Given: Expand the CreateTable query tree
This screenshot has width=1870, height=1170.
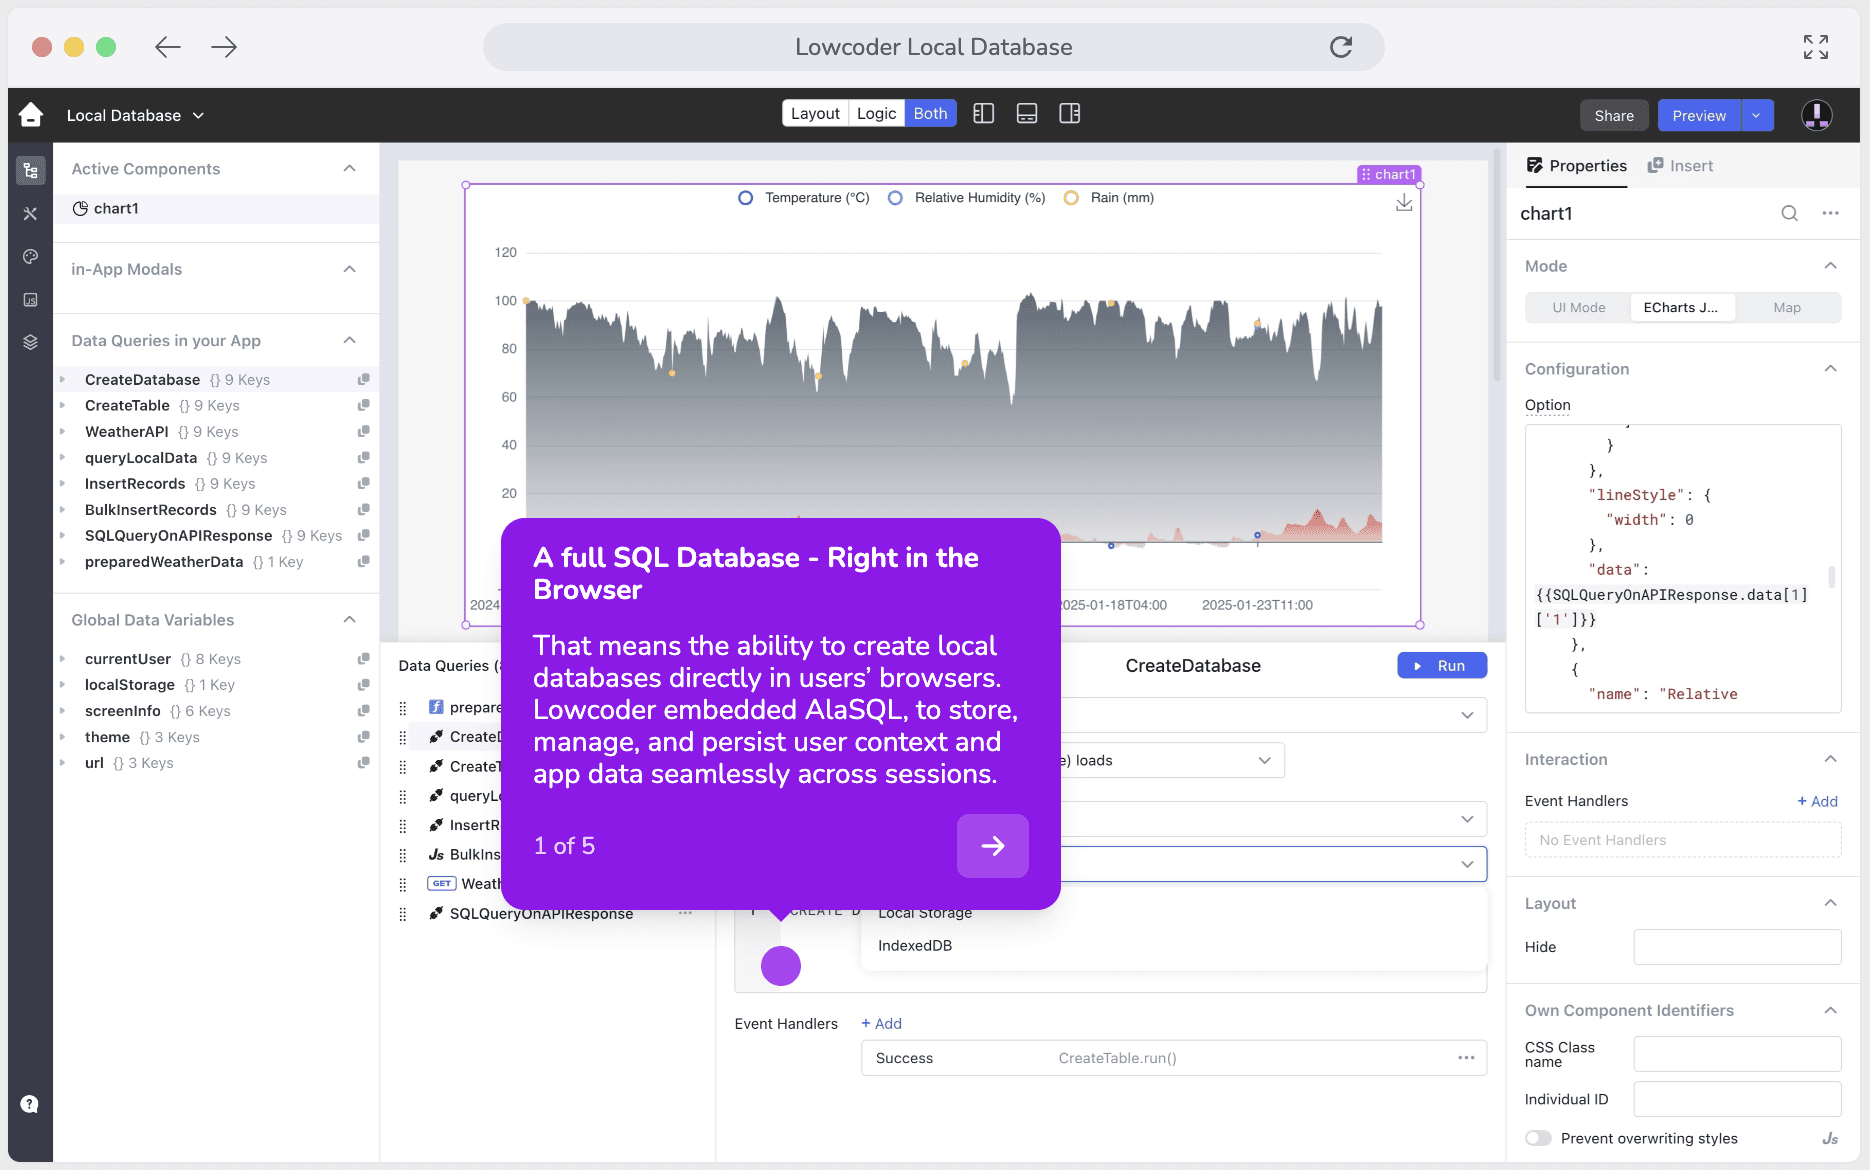Looking at the screenshot, I should click(62, 405).
